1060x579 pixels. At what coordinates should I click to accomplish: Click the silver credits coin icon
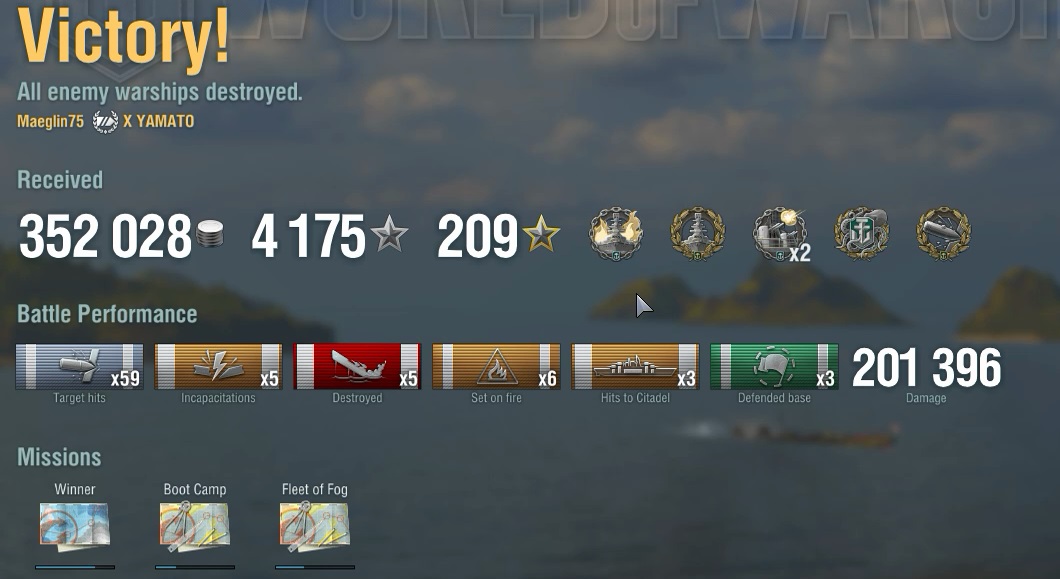[210, 235]
